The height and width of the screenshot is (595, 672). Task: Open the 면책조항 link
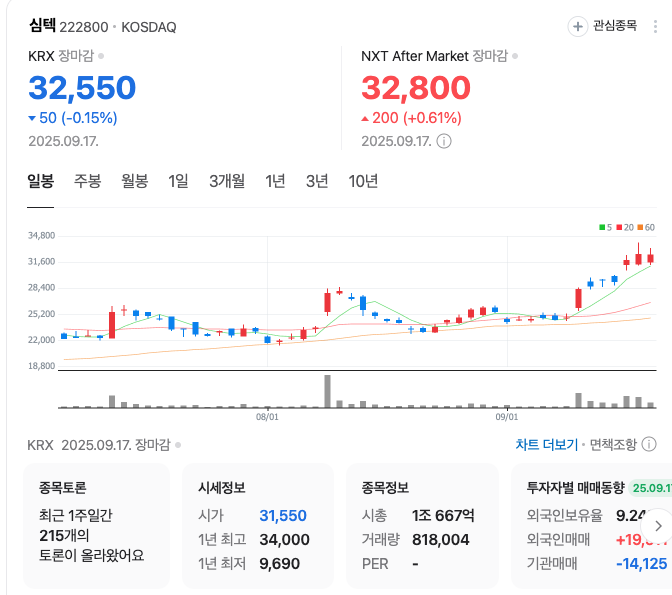[613, 445]
